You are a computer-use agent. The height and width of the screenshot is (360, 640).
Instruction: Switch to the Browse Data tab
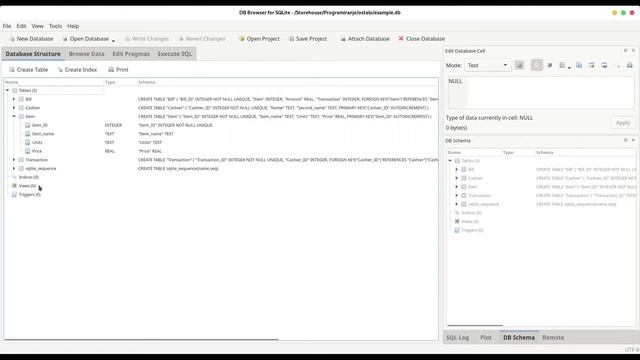(x=87, y=54)
